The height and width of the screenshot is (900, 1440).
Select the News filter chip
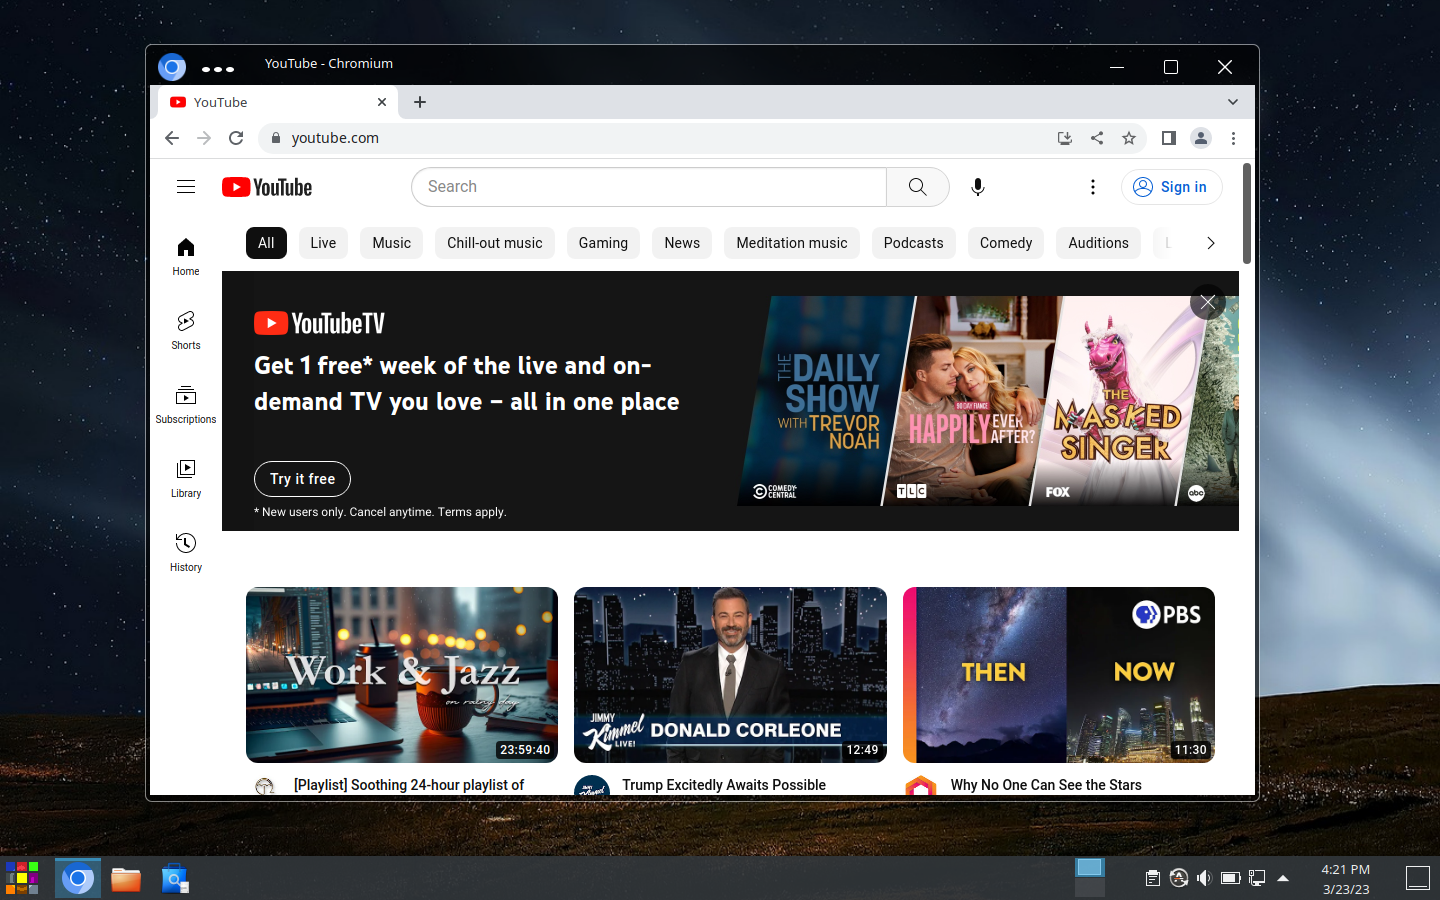coord(682,243)
